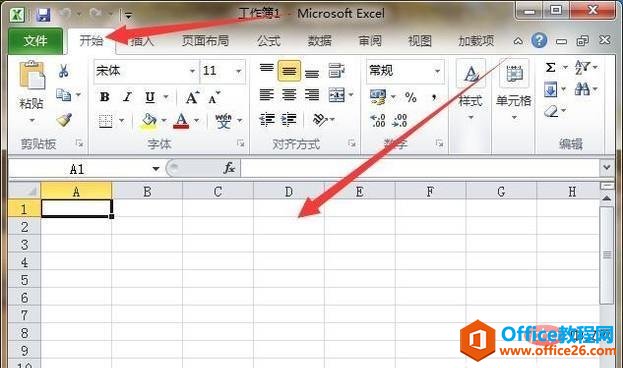The image size is (623, 368).
Task: Open the 文件 (File) tab
Action: 35,41
